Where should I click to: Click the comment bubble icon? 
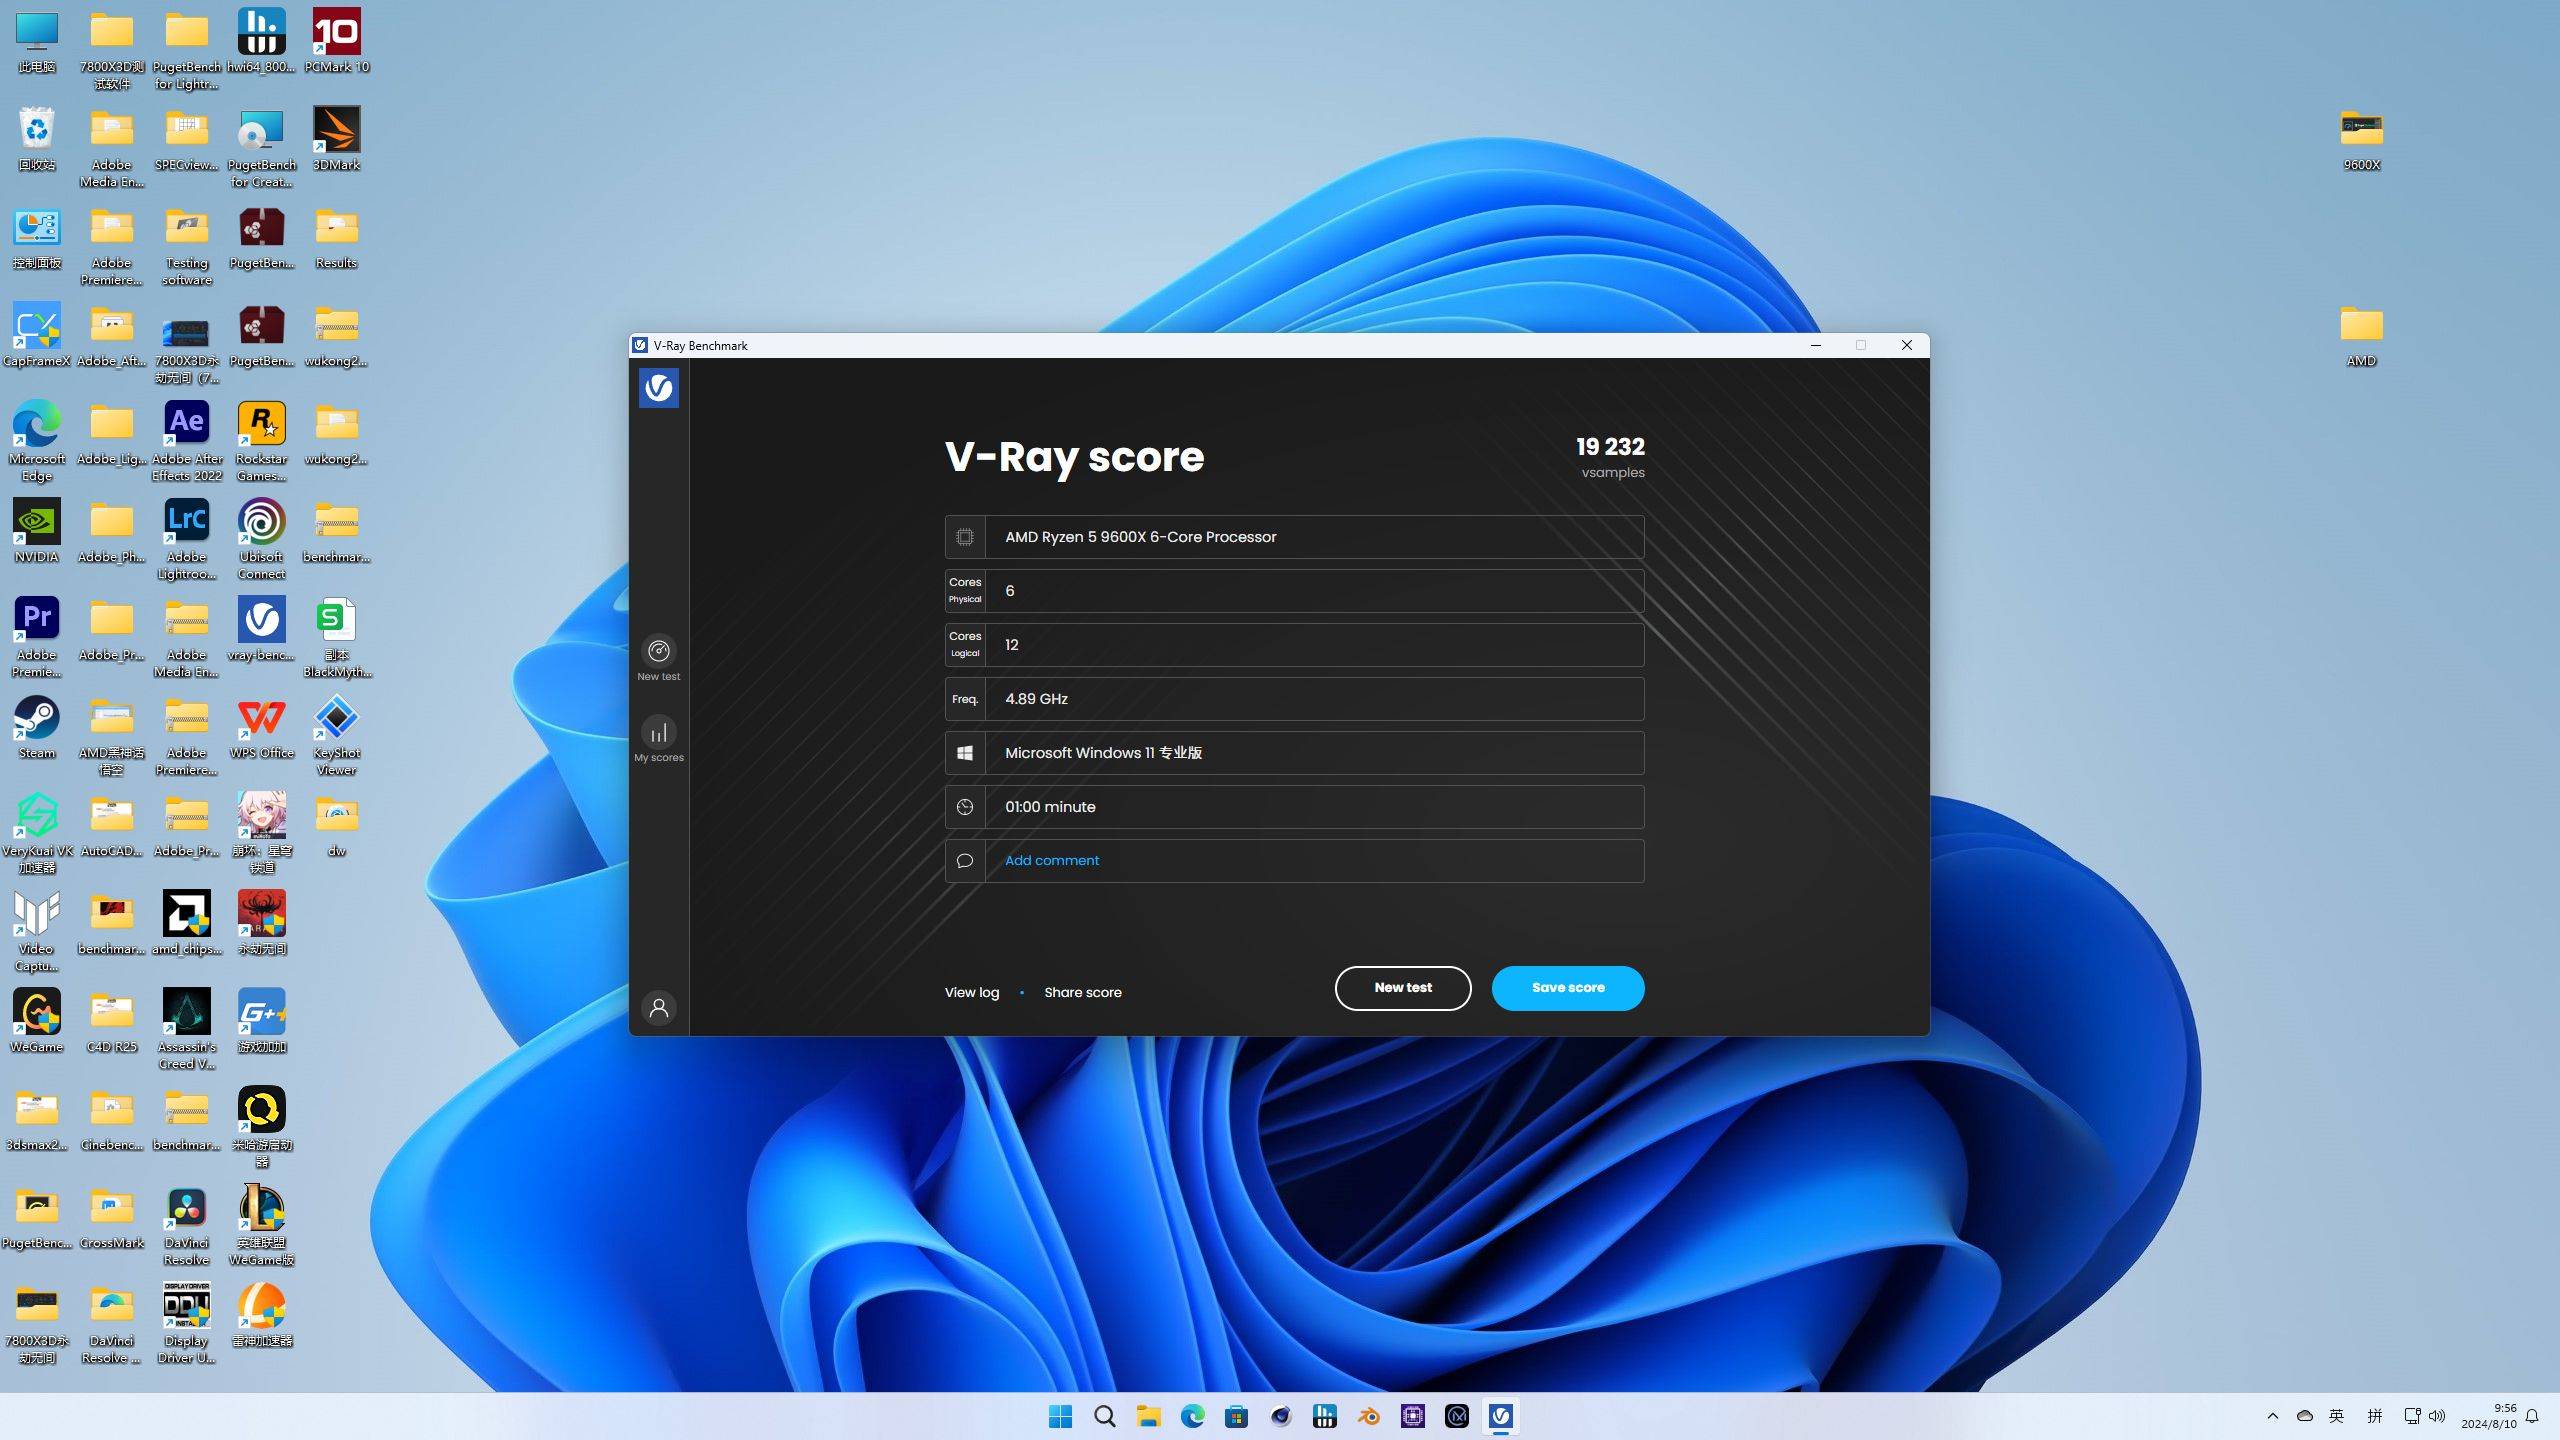(x=964, y=860)
